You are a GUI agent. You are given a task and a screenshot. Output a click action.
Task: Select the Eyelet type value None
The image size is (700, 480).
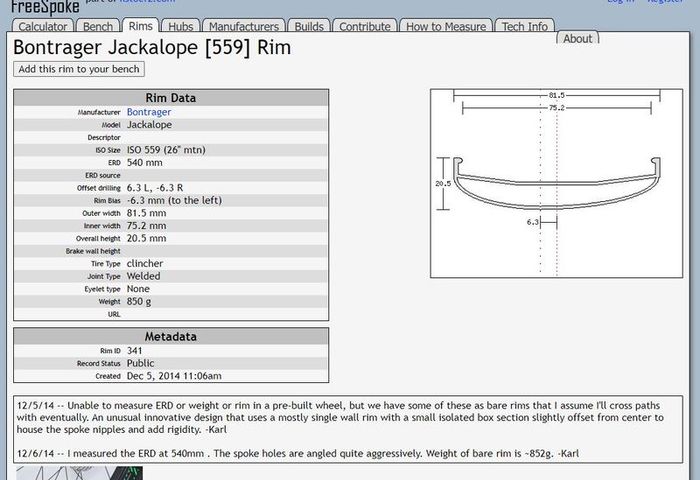click(138, 289)
